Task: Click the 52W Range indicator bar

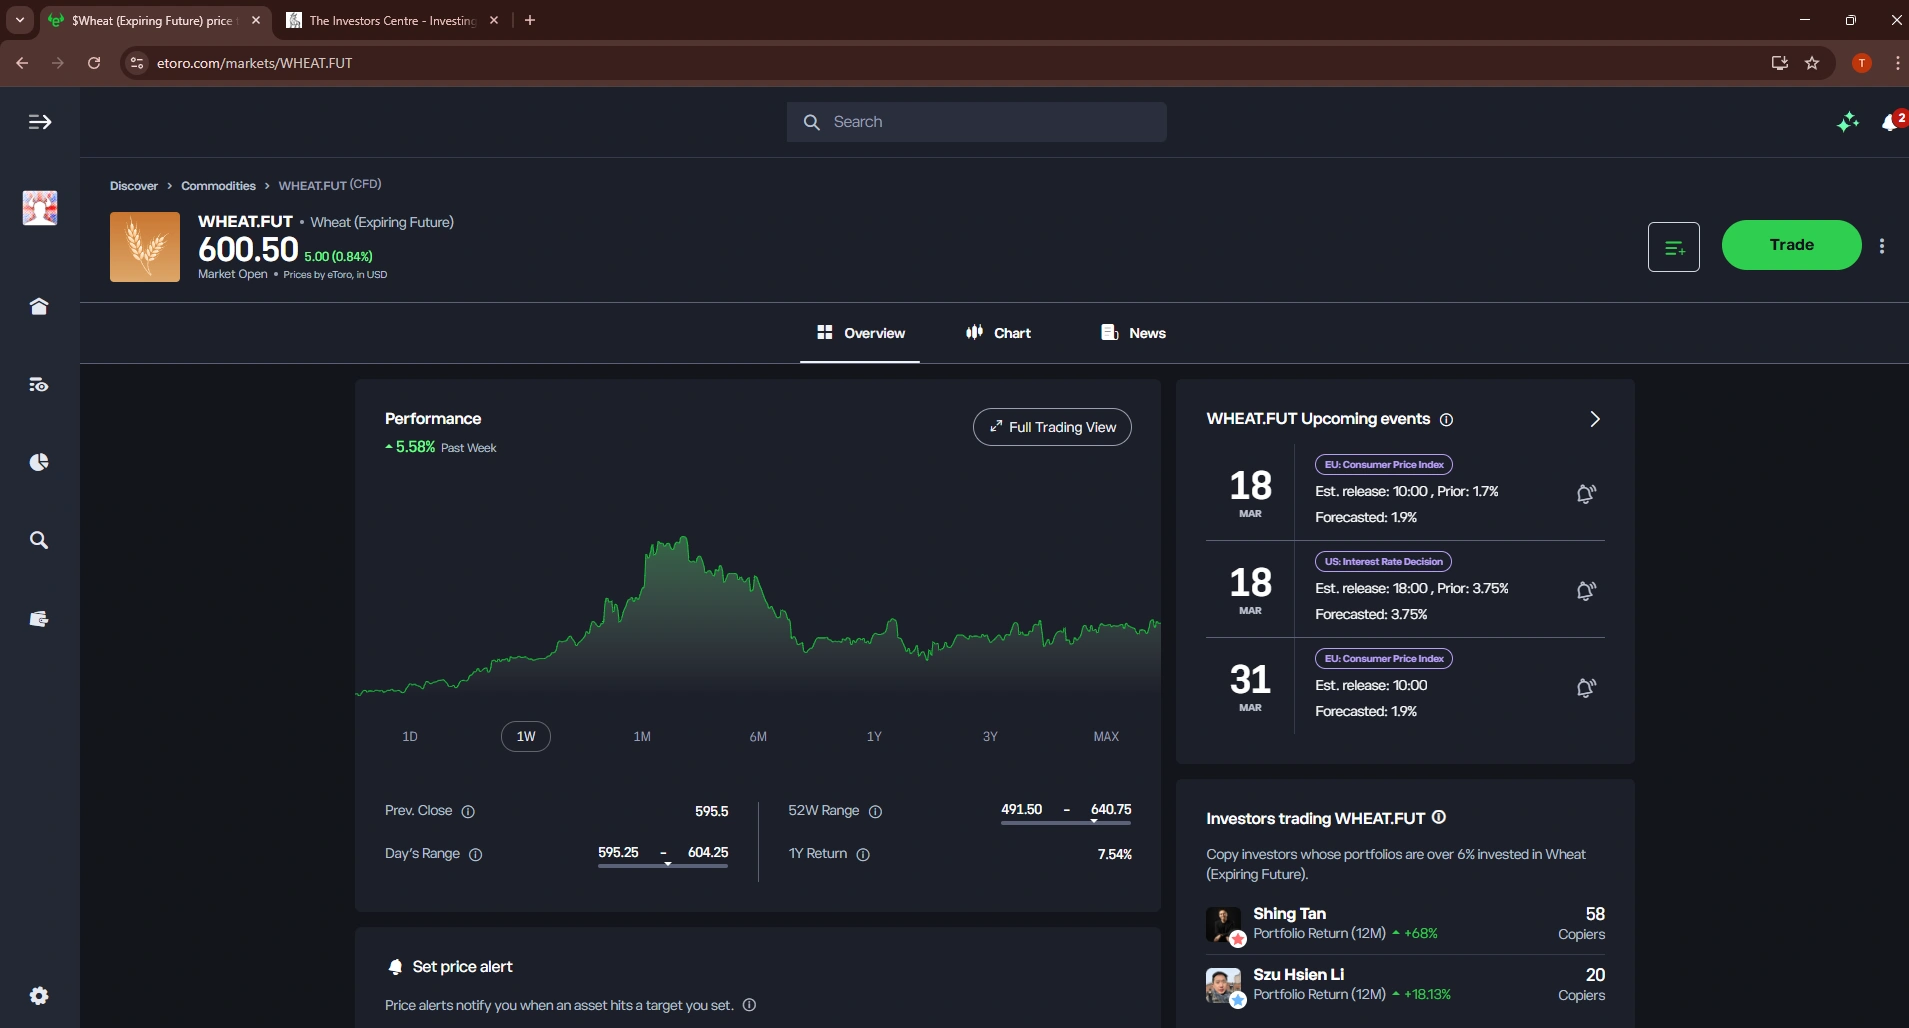Action: (x=1066, y=822)
